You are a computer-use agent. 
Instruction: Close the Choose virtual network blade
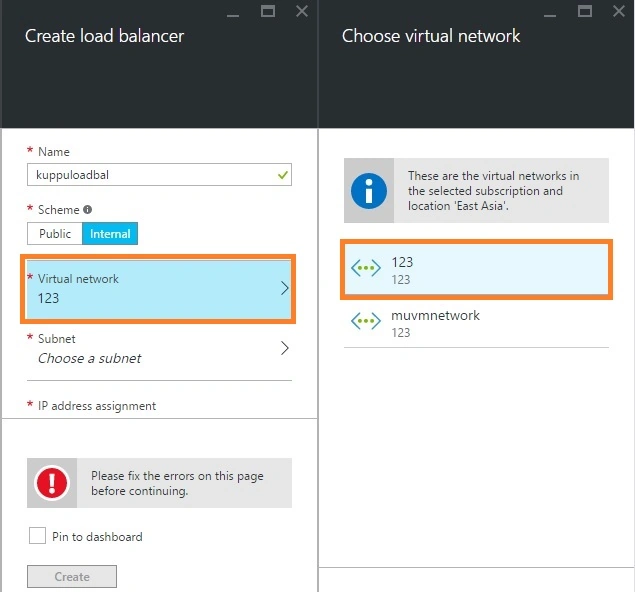click(618, 11)
